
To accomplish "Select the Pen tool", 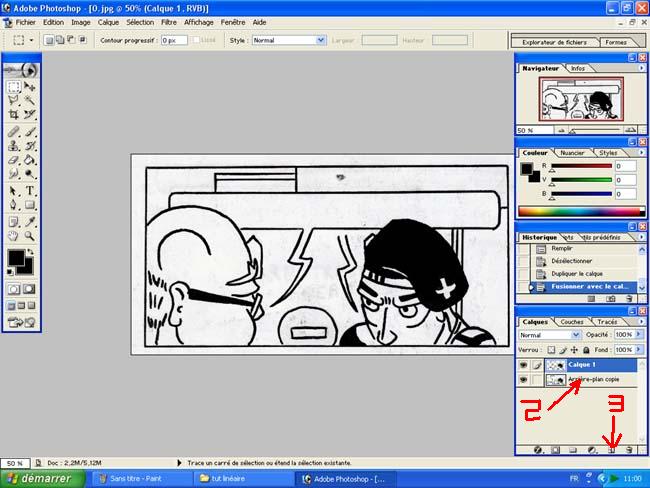I will click(x=14, y=205).
